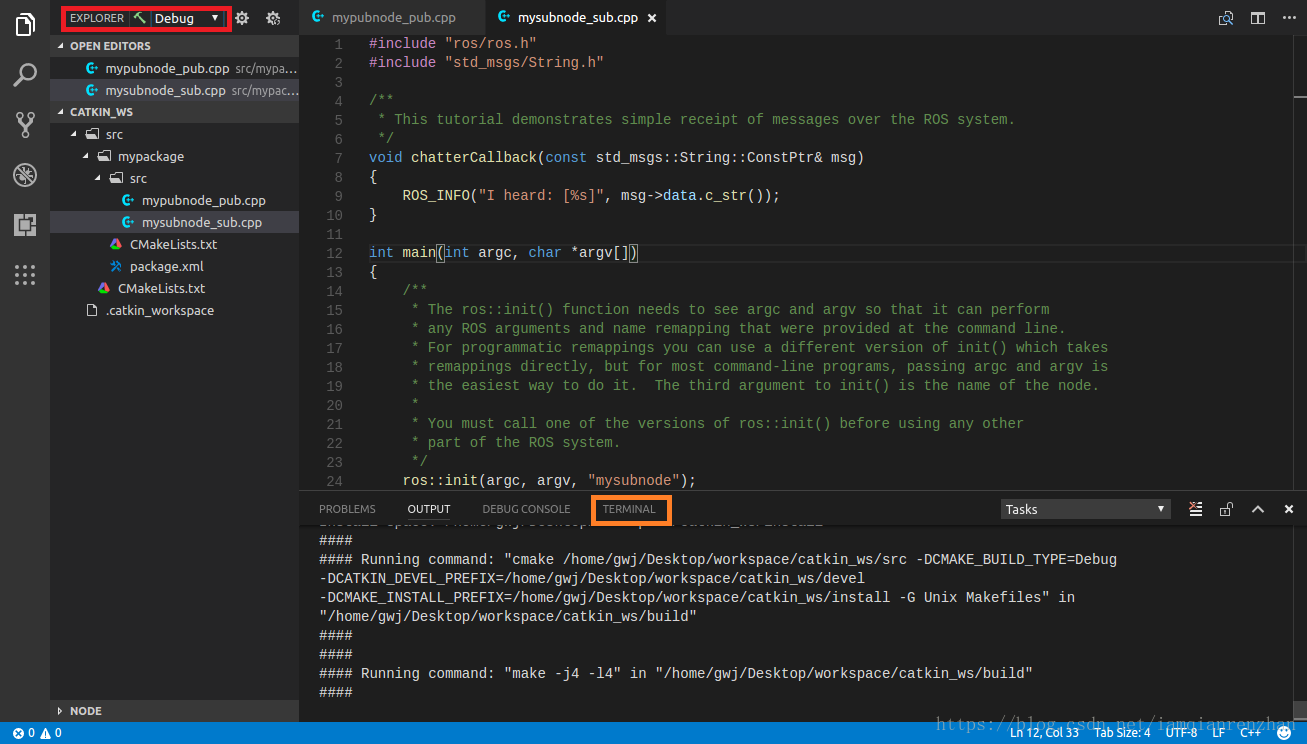Open the Source Control view
This screenshot has width=1307, height=744.
(25, 125)
